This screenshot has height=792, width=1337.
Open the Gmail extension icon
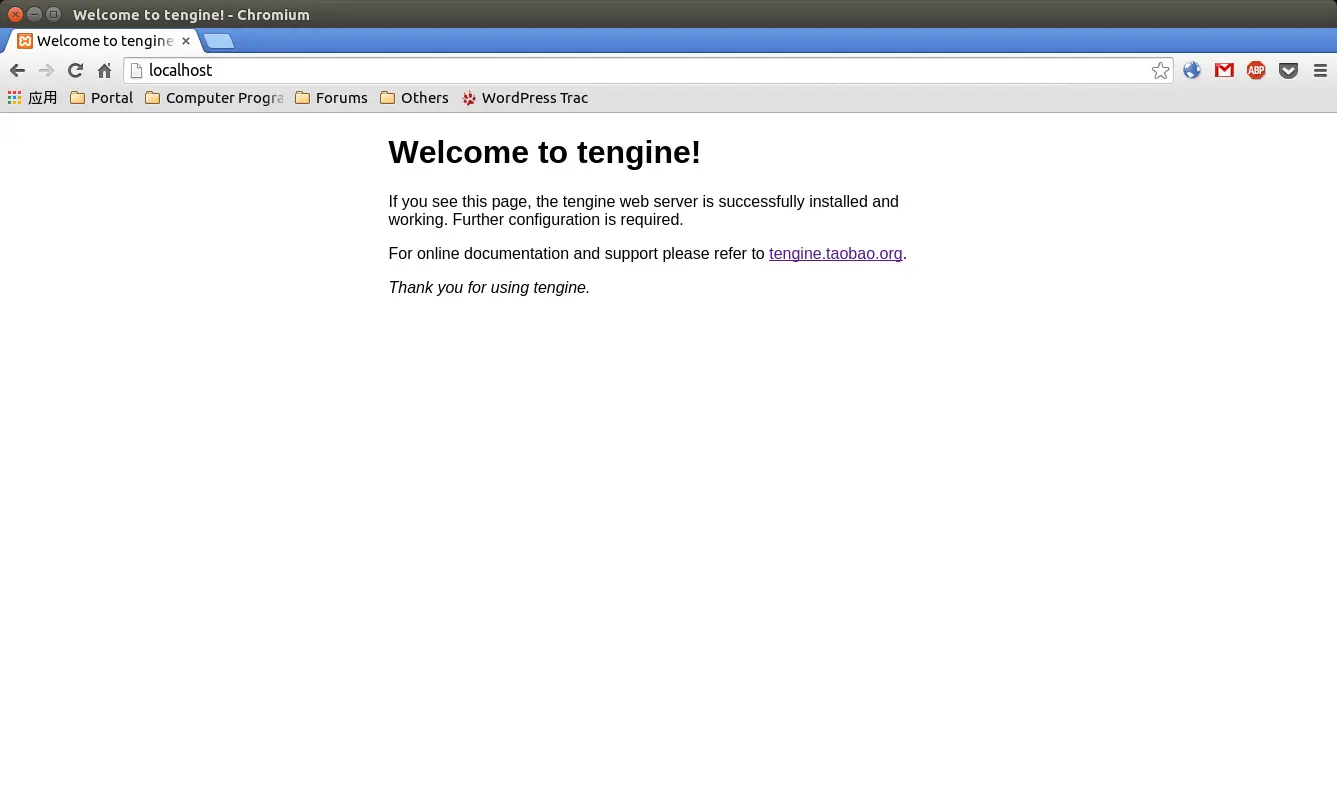point(1224,70)
